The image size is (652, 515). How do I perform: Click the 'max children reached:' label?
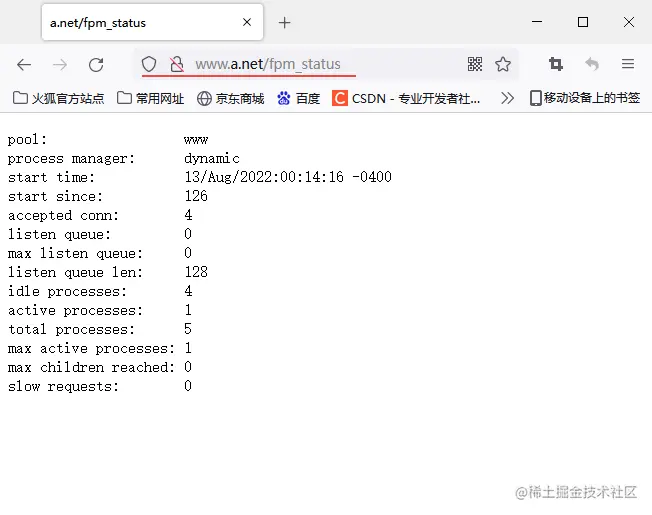[x=91, y=367]
